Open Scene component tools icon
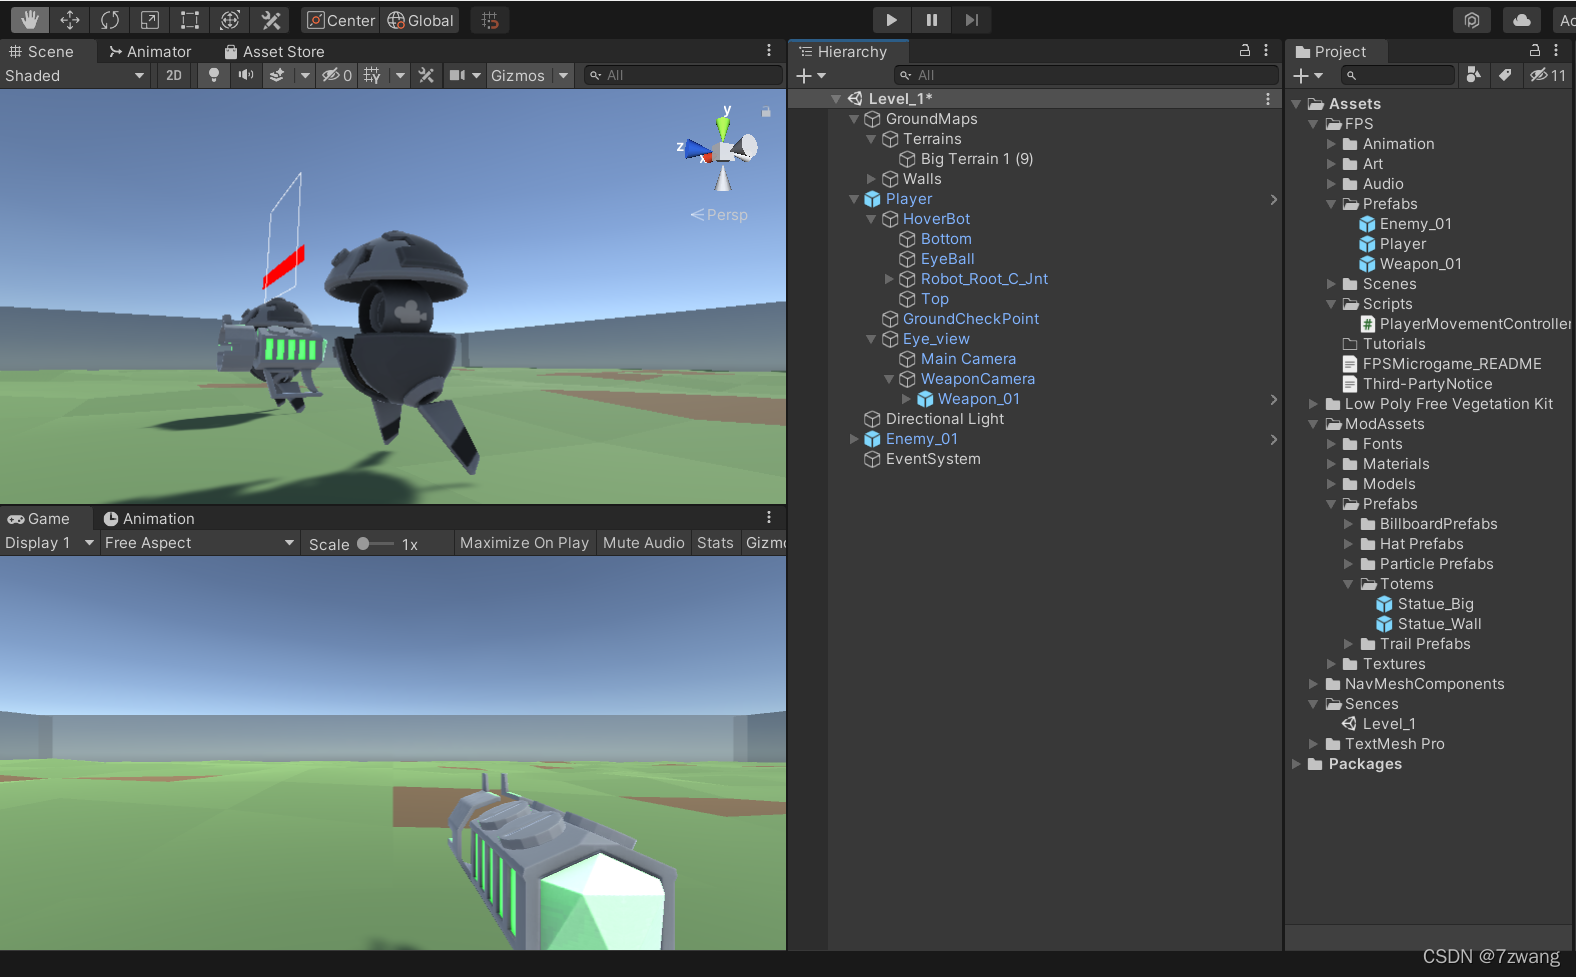The image size is (1576, 977). pos(426,75)
